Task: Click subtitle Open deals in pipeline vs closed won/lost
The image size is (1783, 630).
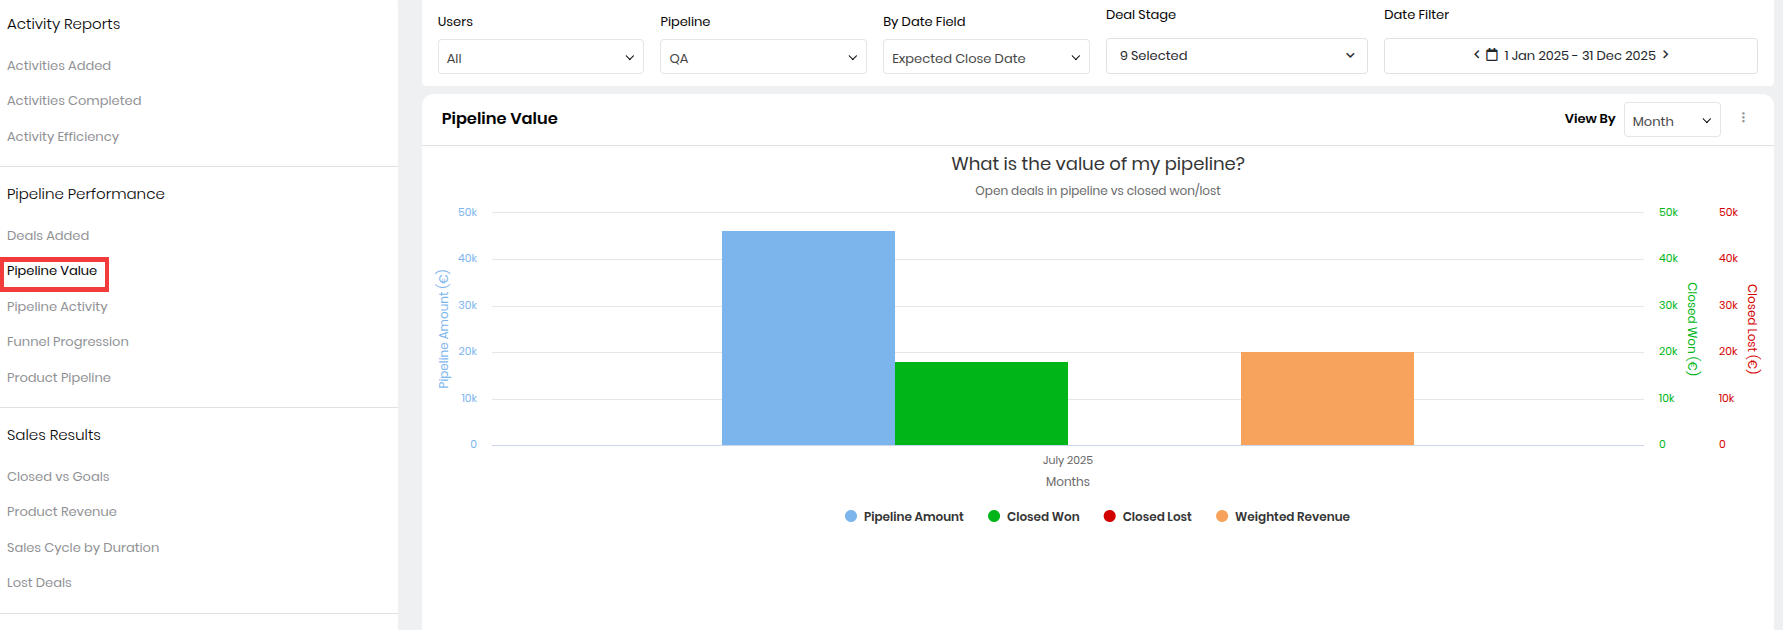Action: pos(1098,191)
